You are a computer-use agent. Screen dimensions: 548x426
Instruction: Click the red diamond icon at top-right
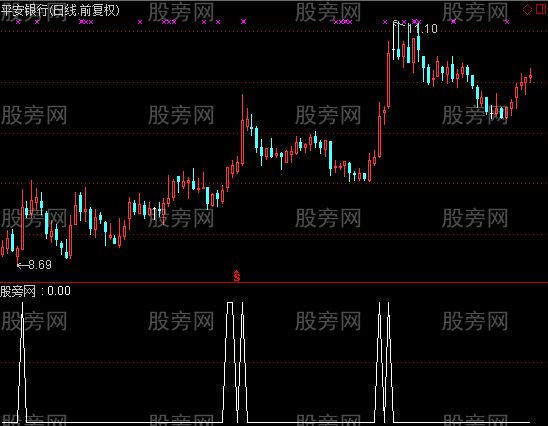pyautogui.click(x=527, y=9)
